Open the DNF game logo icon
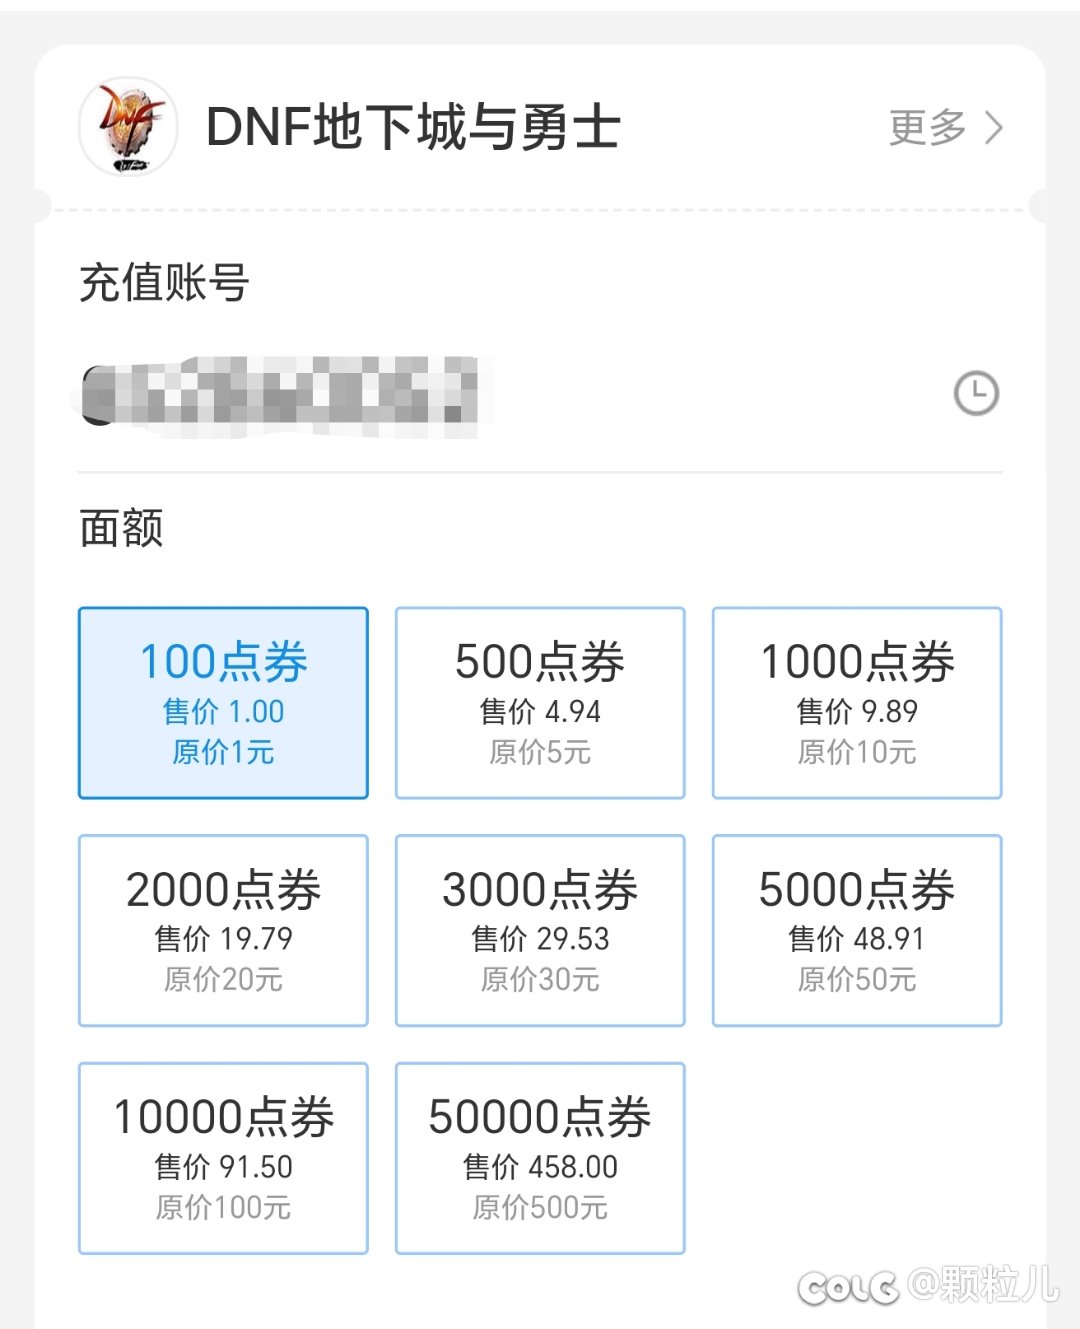Viewport: 1080px width, 1329px height. 128,127
